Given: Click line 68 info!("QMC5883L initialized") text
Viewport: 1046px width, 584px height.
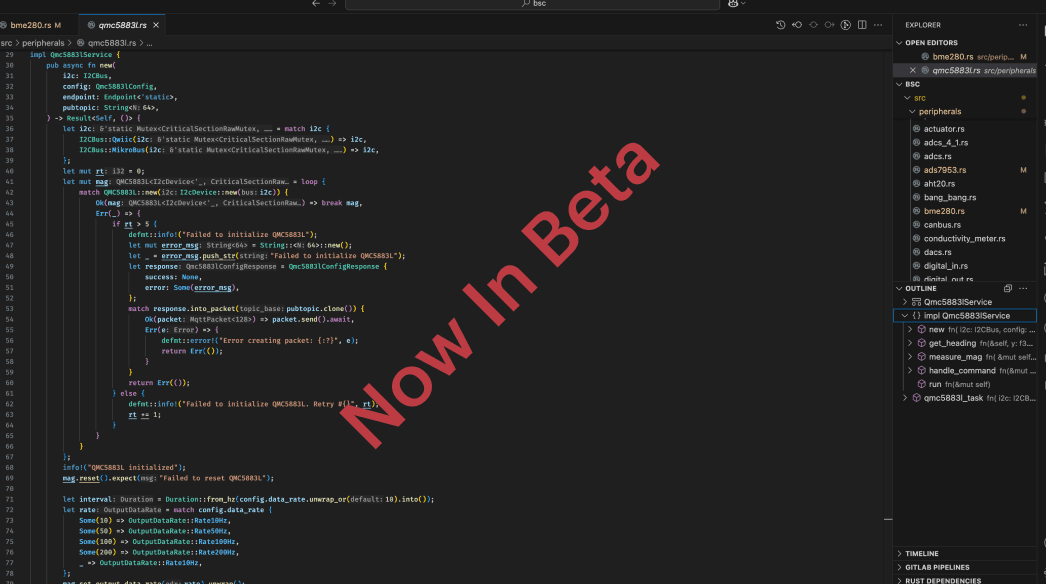Looking at the screenshot, I should [x=124, y=467].
